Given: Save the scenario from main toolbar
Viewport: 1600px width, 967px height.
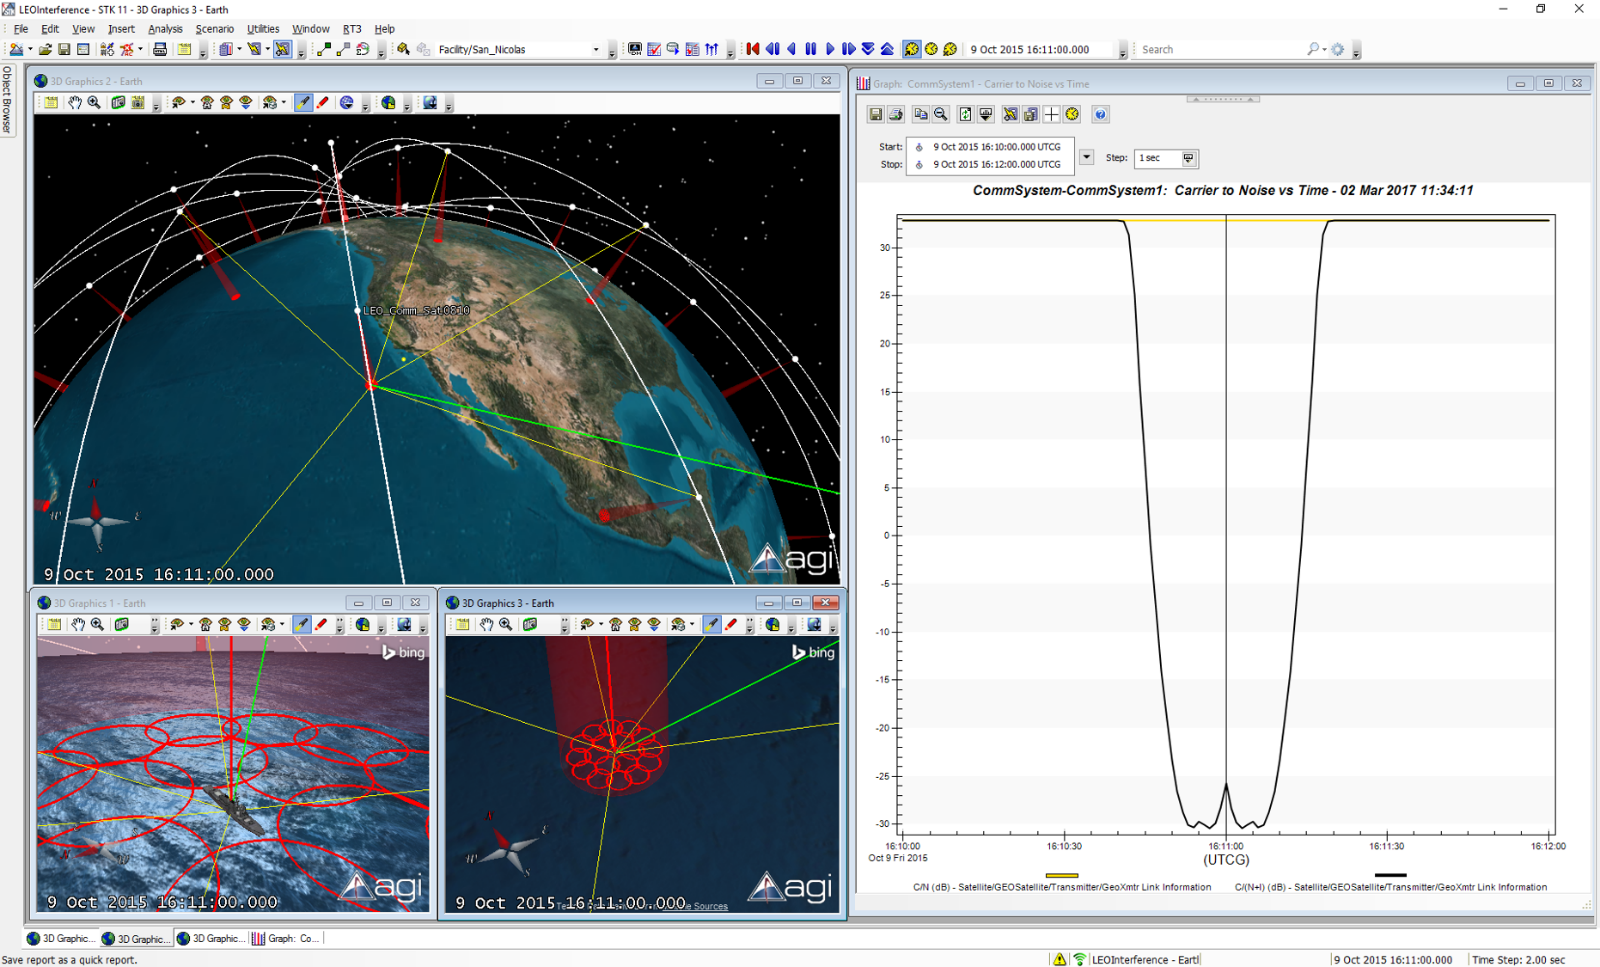Looking at the screenshot, I should click(64, 49).
